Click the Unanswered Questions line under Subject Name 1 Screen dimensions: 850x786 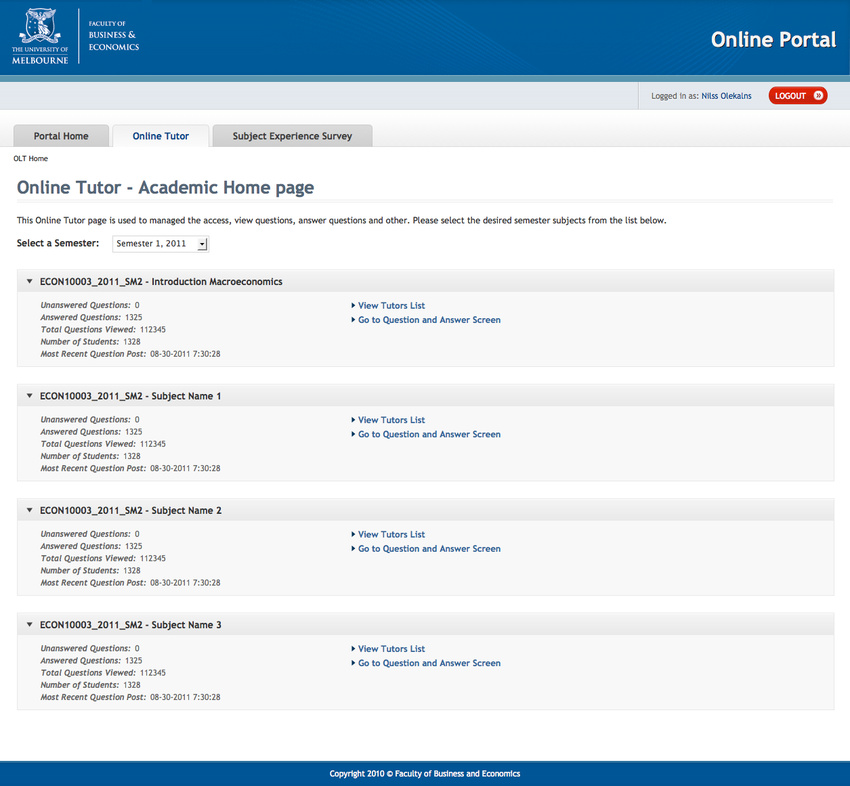(x=90, y=420)
